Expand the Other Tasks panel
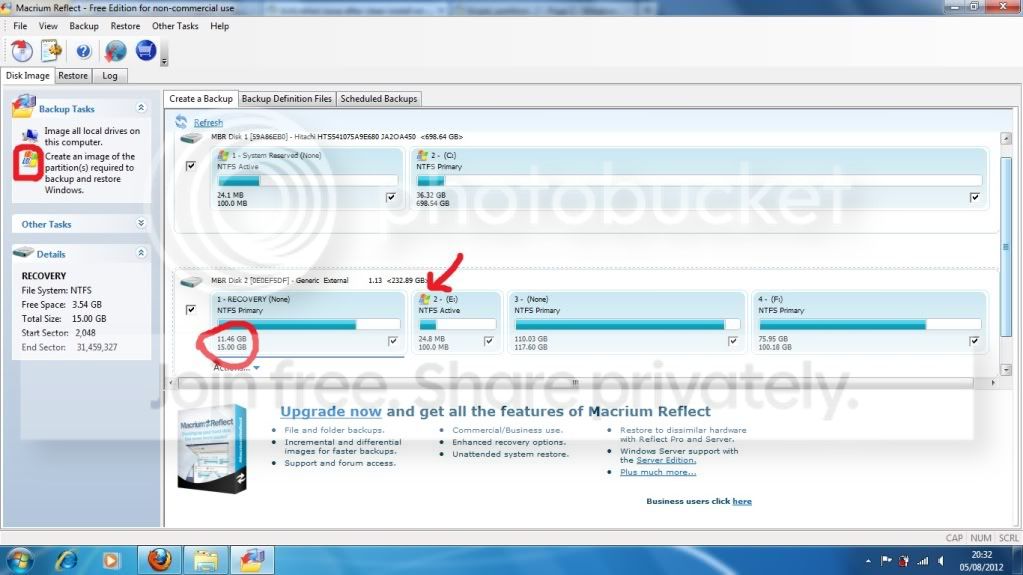Image resolution: width=1023 pixels, height=575 pixels. (x=141, y=223)
